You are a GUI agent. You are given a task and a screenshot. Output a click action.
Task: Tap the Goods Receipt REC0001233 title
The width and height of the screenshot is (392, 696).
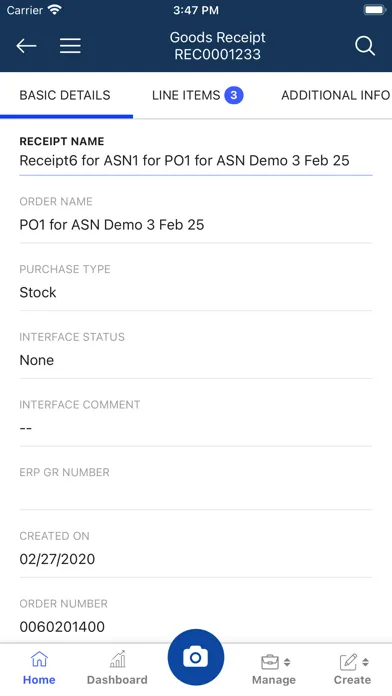[218, 46]
